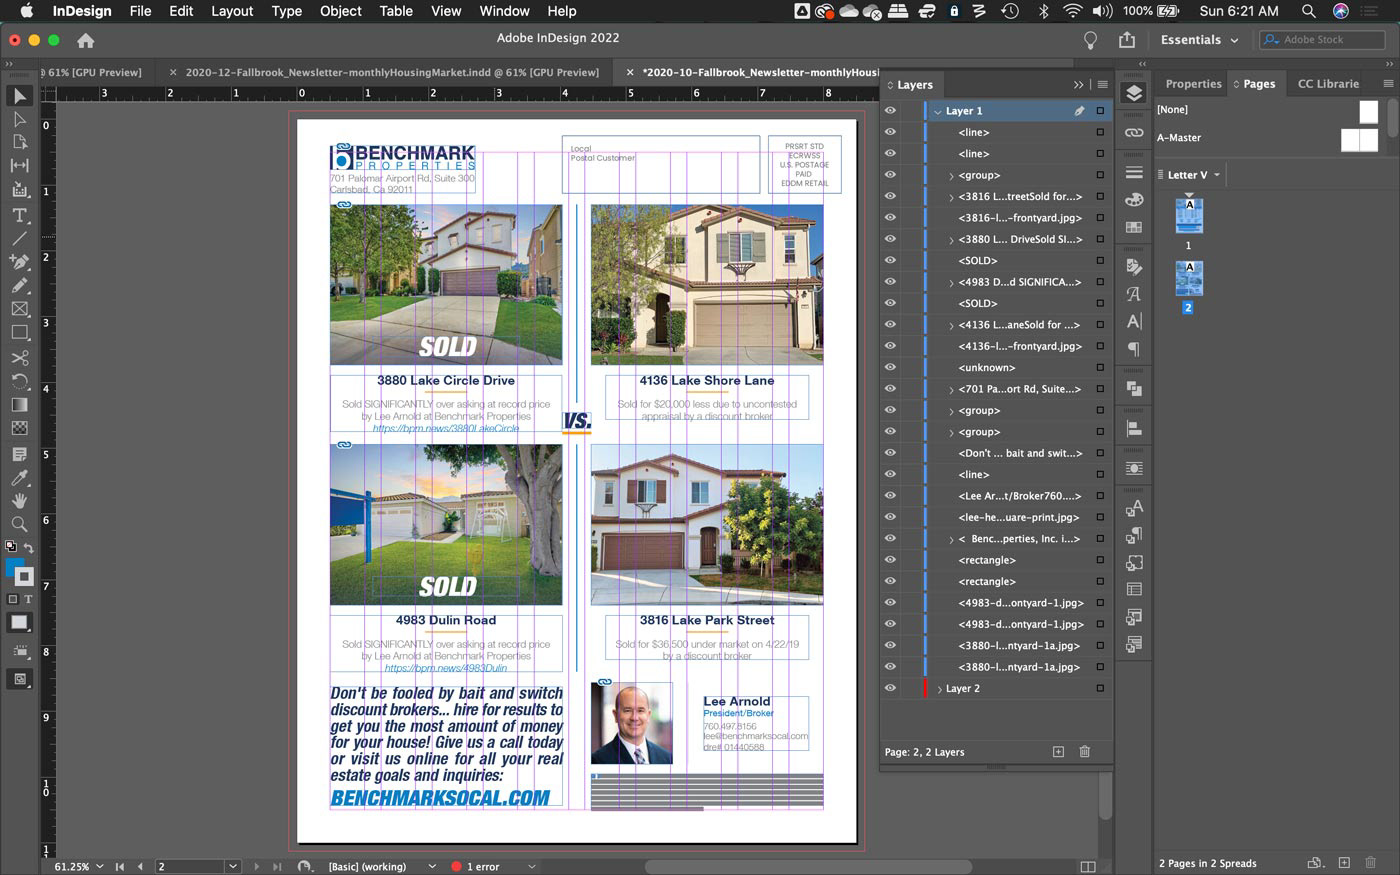Create new page in Pages panel
Viewport: 1400px width, 875px height.
1344,863
